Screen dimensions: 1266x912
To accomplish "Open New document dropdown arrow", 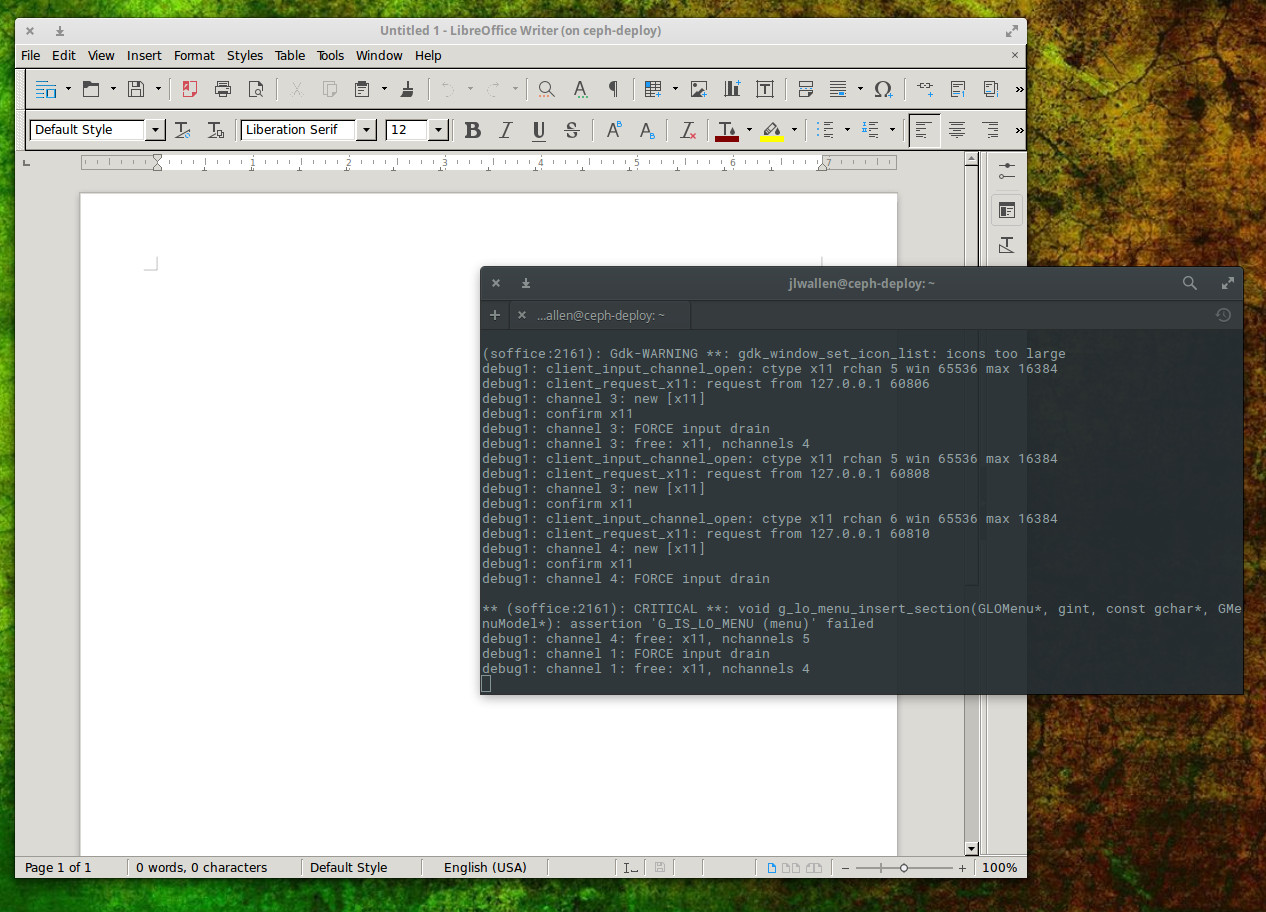I will tap(68, 89).
